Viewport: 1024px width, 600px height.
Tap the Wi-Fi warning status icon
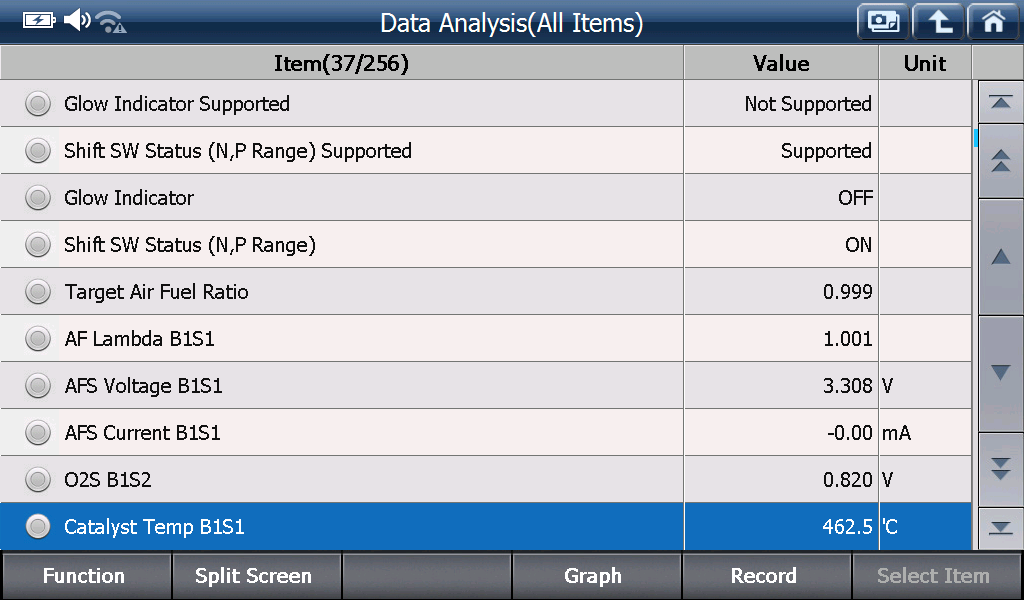pos(110,22)
